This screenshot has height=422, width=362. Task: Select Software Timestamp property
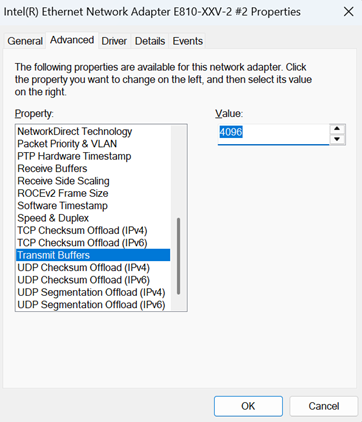pos(93,206)
